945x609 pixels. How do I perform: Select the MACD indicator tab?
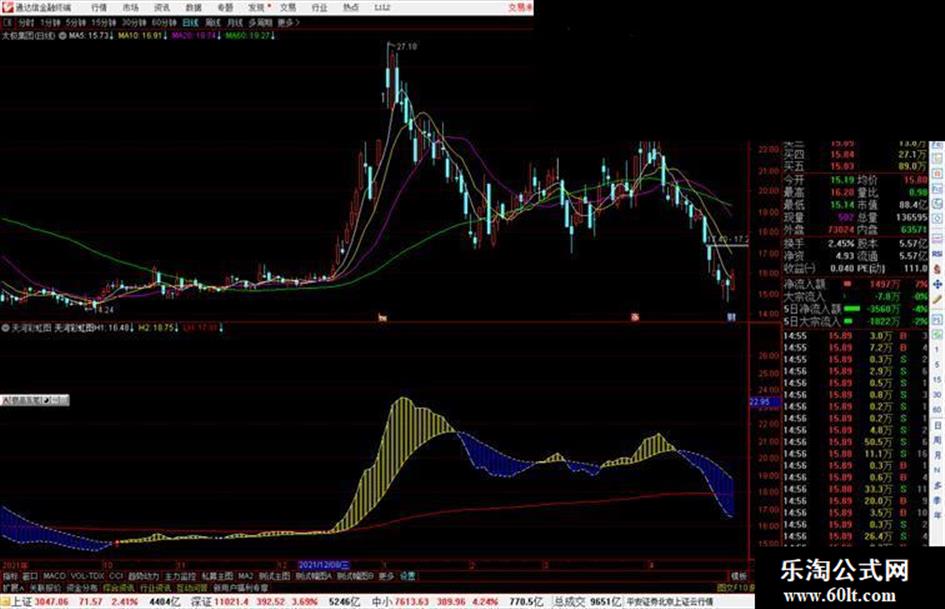(x=54, y=576)
